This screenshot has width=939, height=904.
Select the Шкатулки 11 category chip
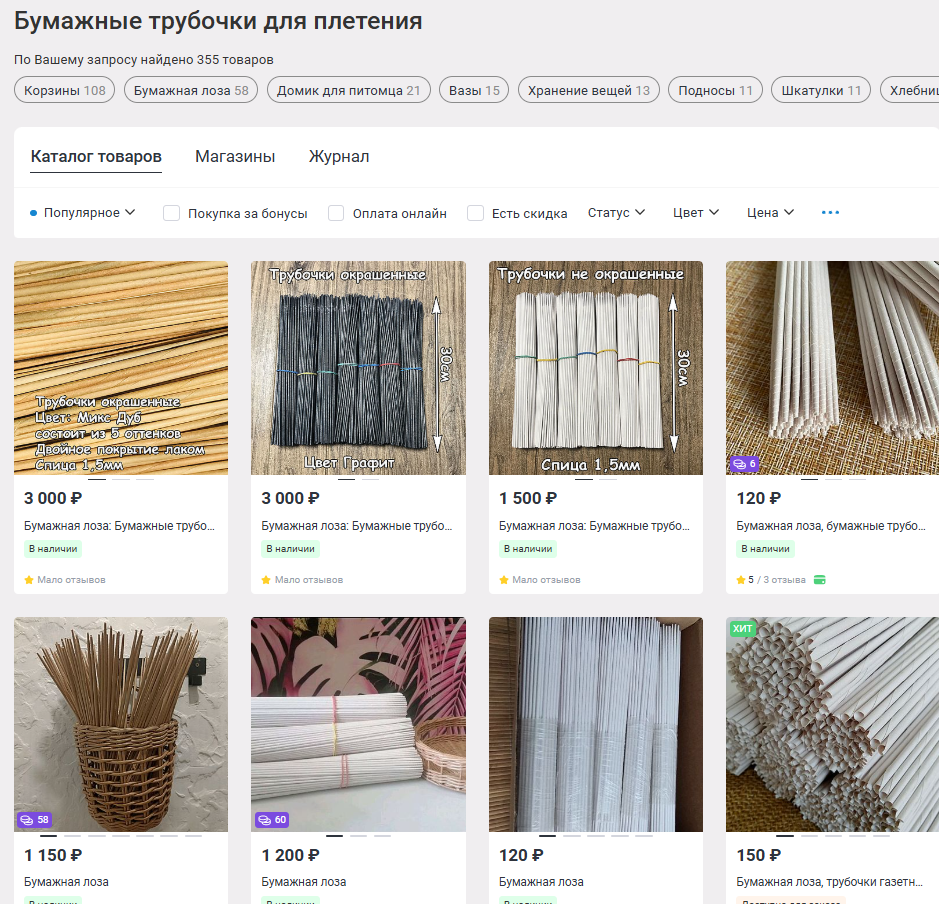click(x=821, y=90)
